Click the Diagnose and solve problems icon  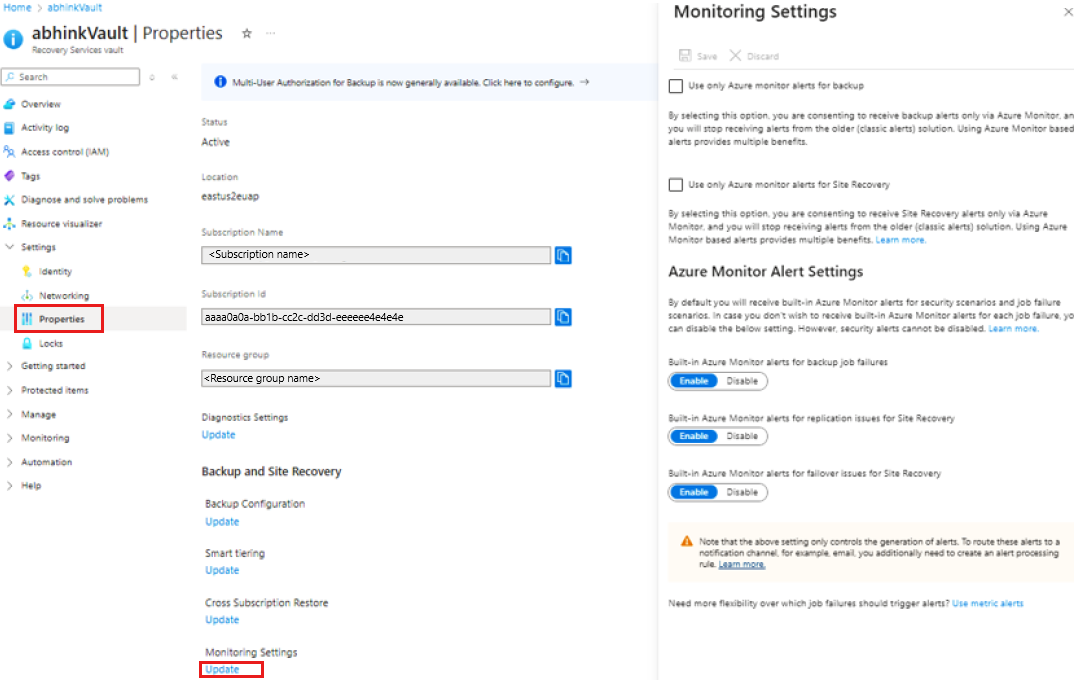(x=9, y=200)
